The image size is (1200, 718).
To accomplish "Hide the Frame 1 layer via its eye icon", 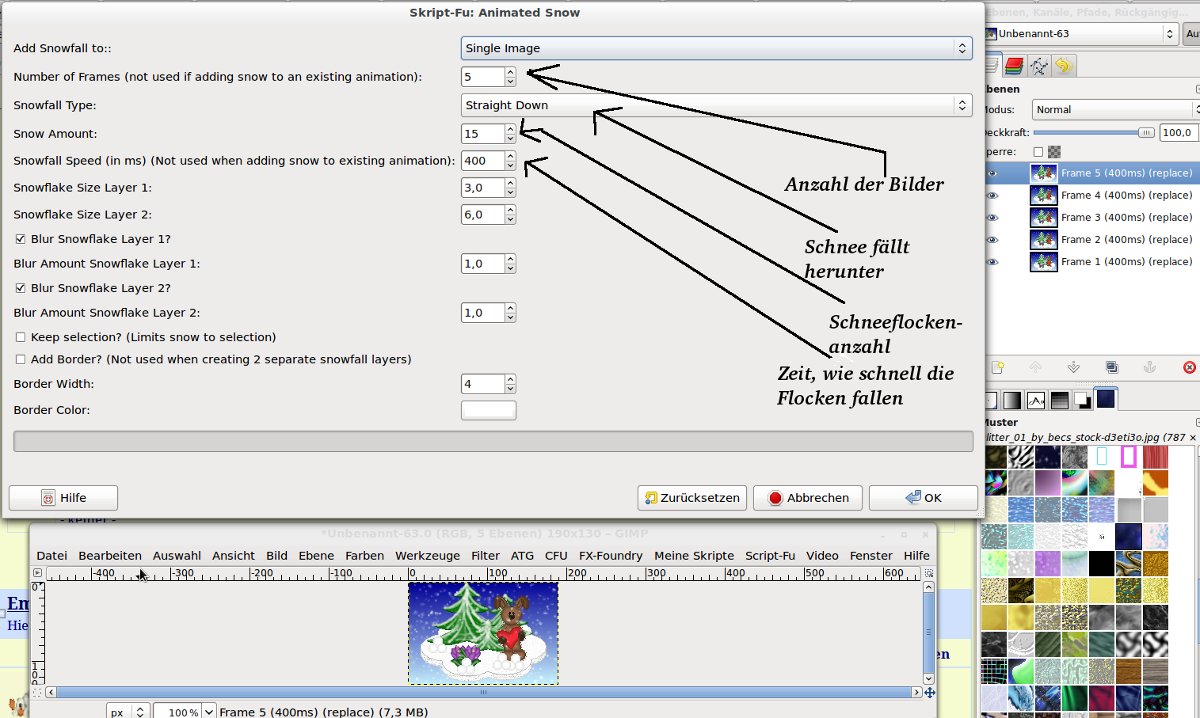I will click(x=993, y=261).
